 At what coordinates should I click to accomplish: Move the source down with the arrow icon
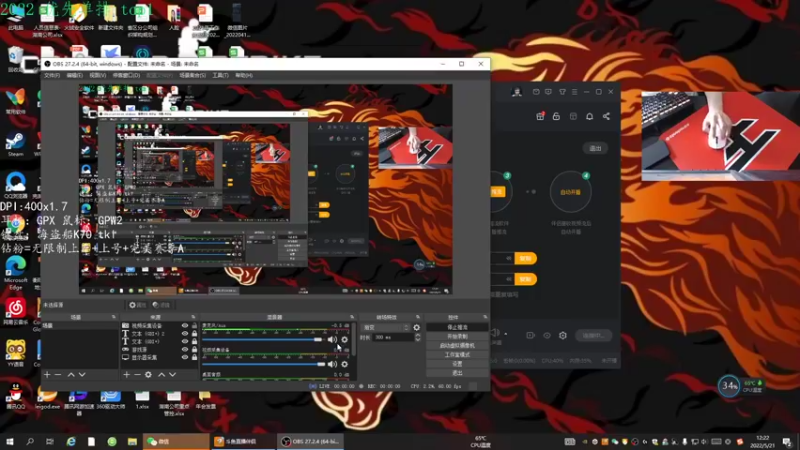172,374
